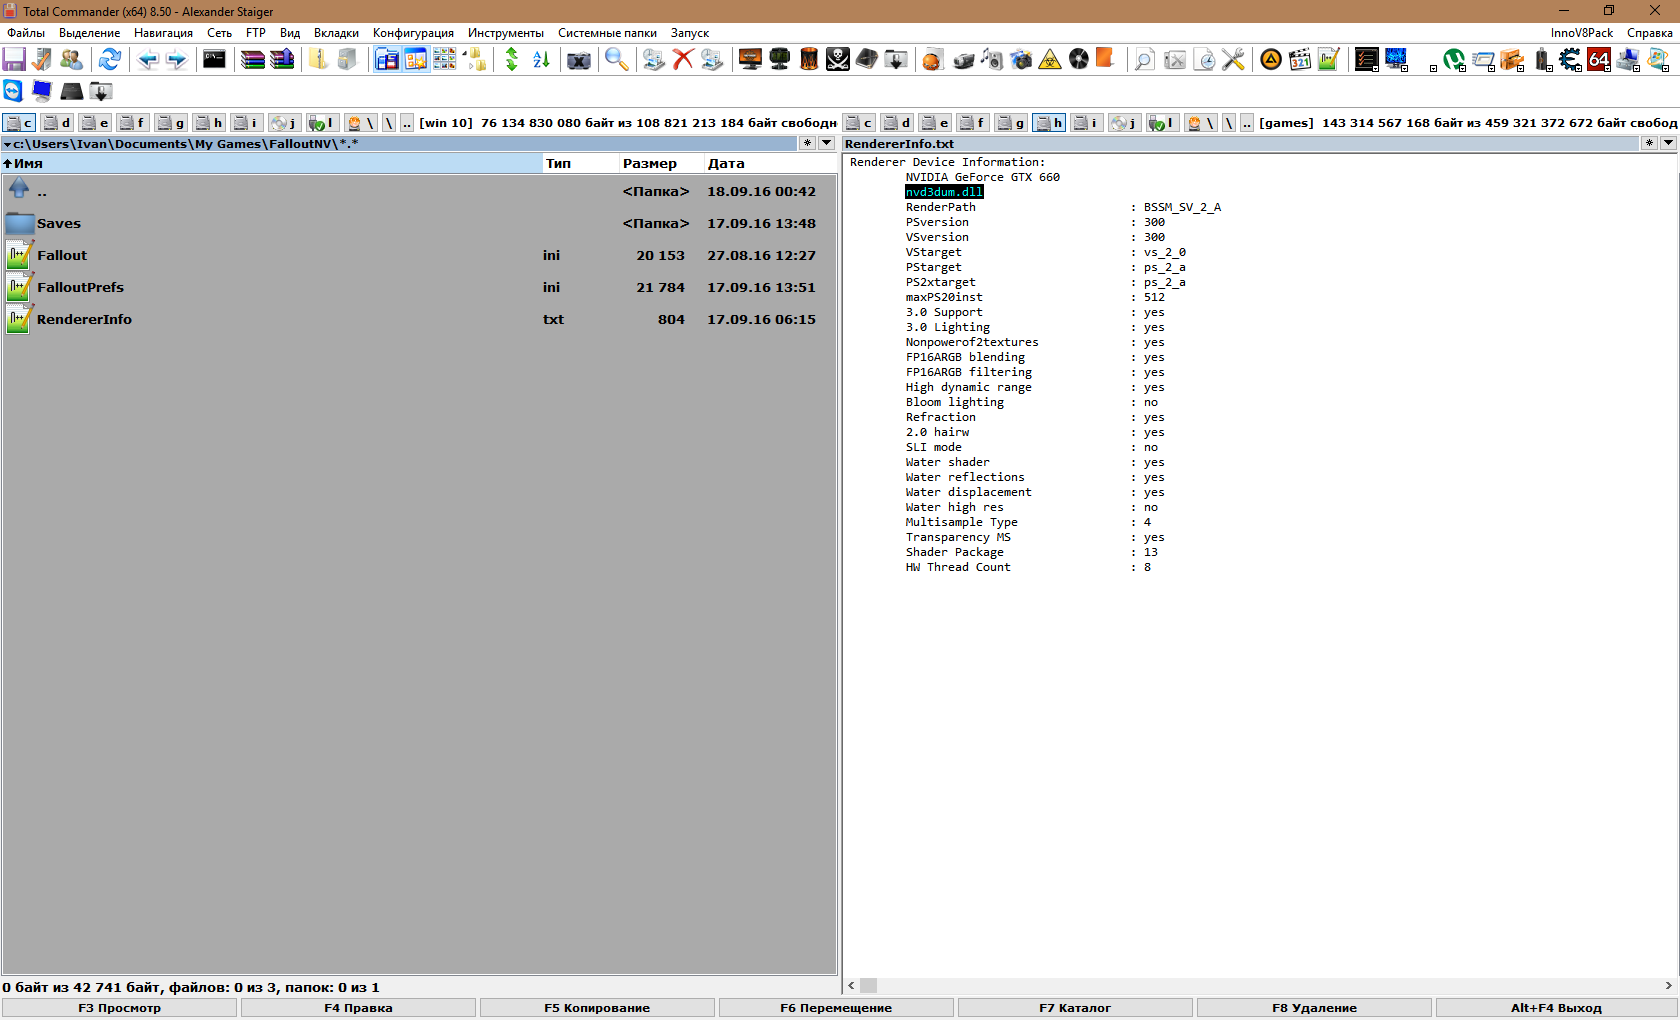Click the WinRAR unpack archive icon

pos(282,60)
